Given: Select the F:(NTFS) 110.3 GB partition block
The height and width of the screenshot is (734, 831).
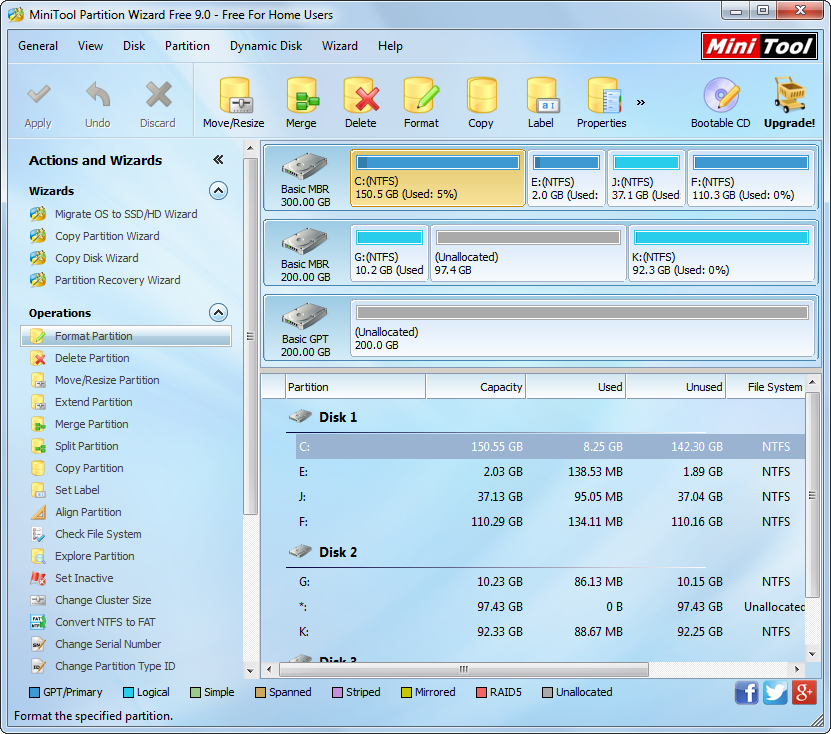Looking at the screenshot, I should (x=750, y=178).
